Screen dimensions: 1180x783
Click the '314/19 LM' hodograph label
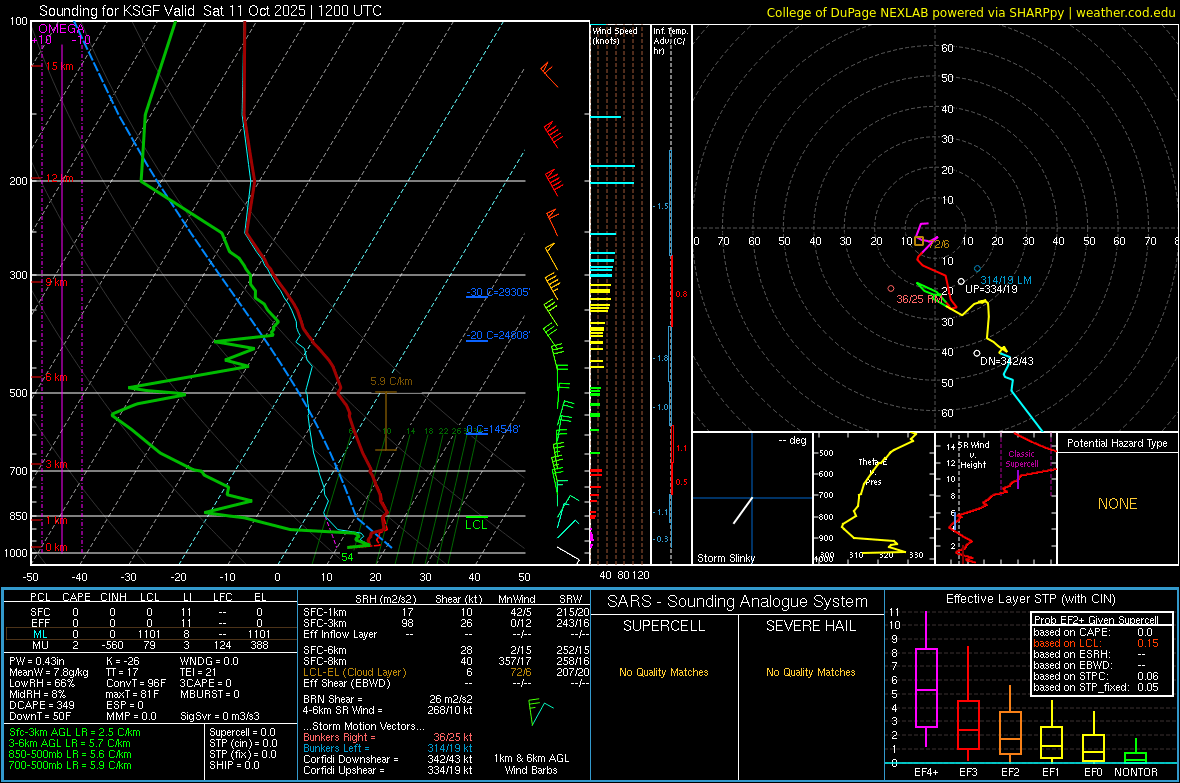(x=1006, y=280)
